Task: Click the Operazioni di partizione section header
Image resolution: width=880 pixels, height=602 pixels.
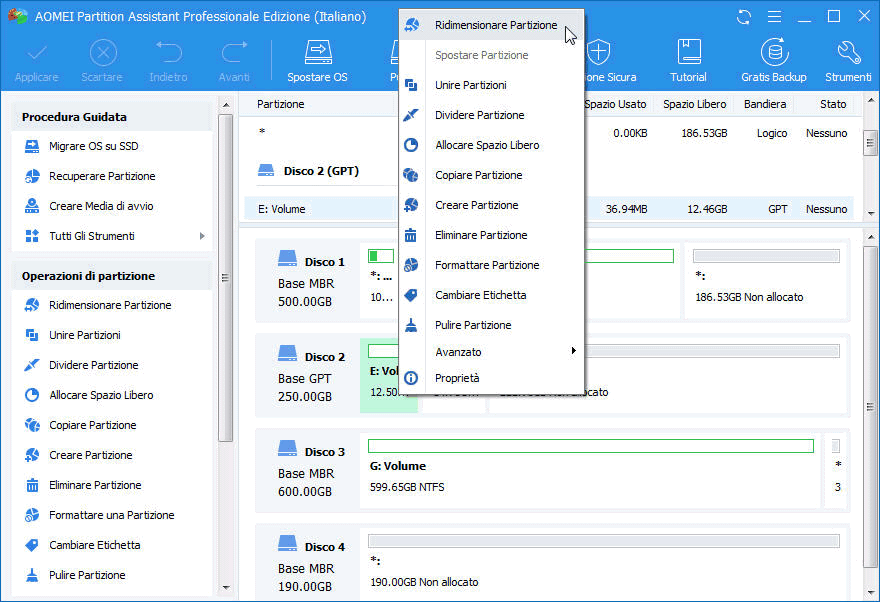Action: pos(112,276)
